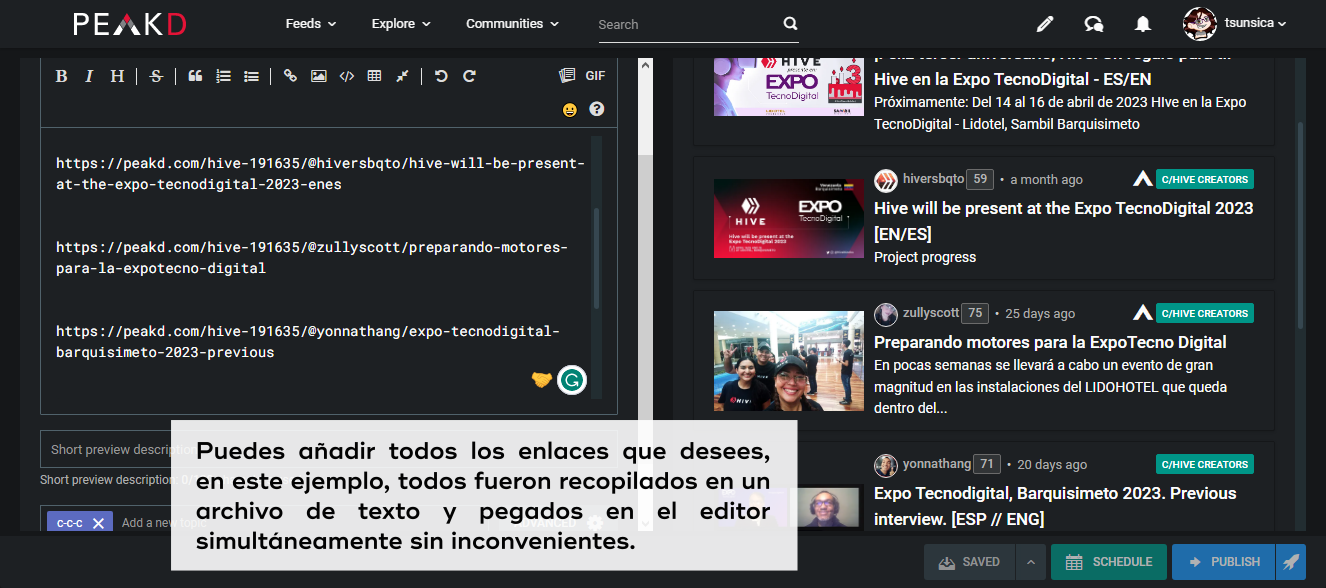Click the zullyscott reputation 75 badge
The height and width of the screenshot is (588, 1326).
point(974,313)
